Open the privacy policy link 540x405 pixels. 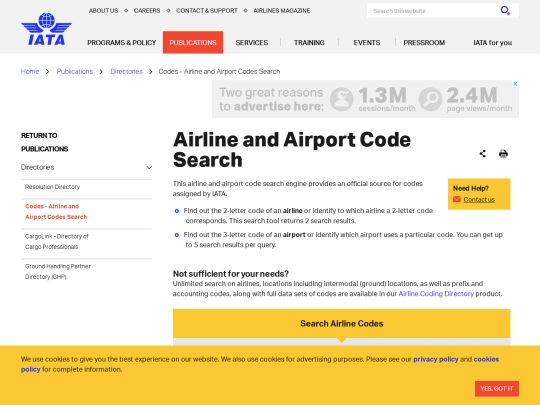click(436, 359)
